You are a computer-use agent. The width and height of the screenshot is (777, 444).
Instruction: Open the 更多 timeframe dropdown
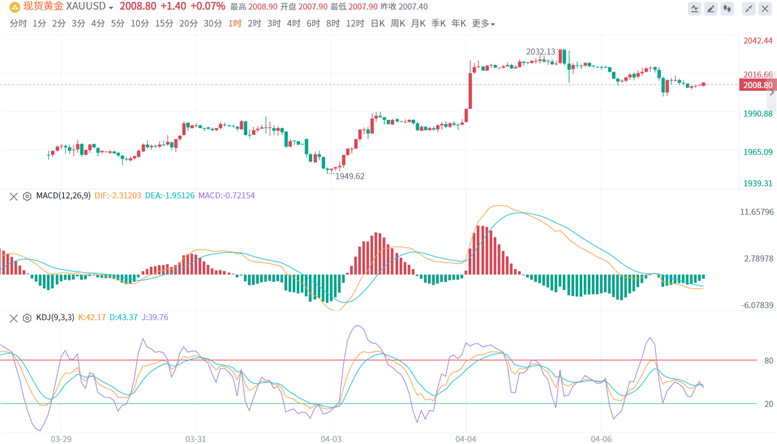coord(483,23)
